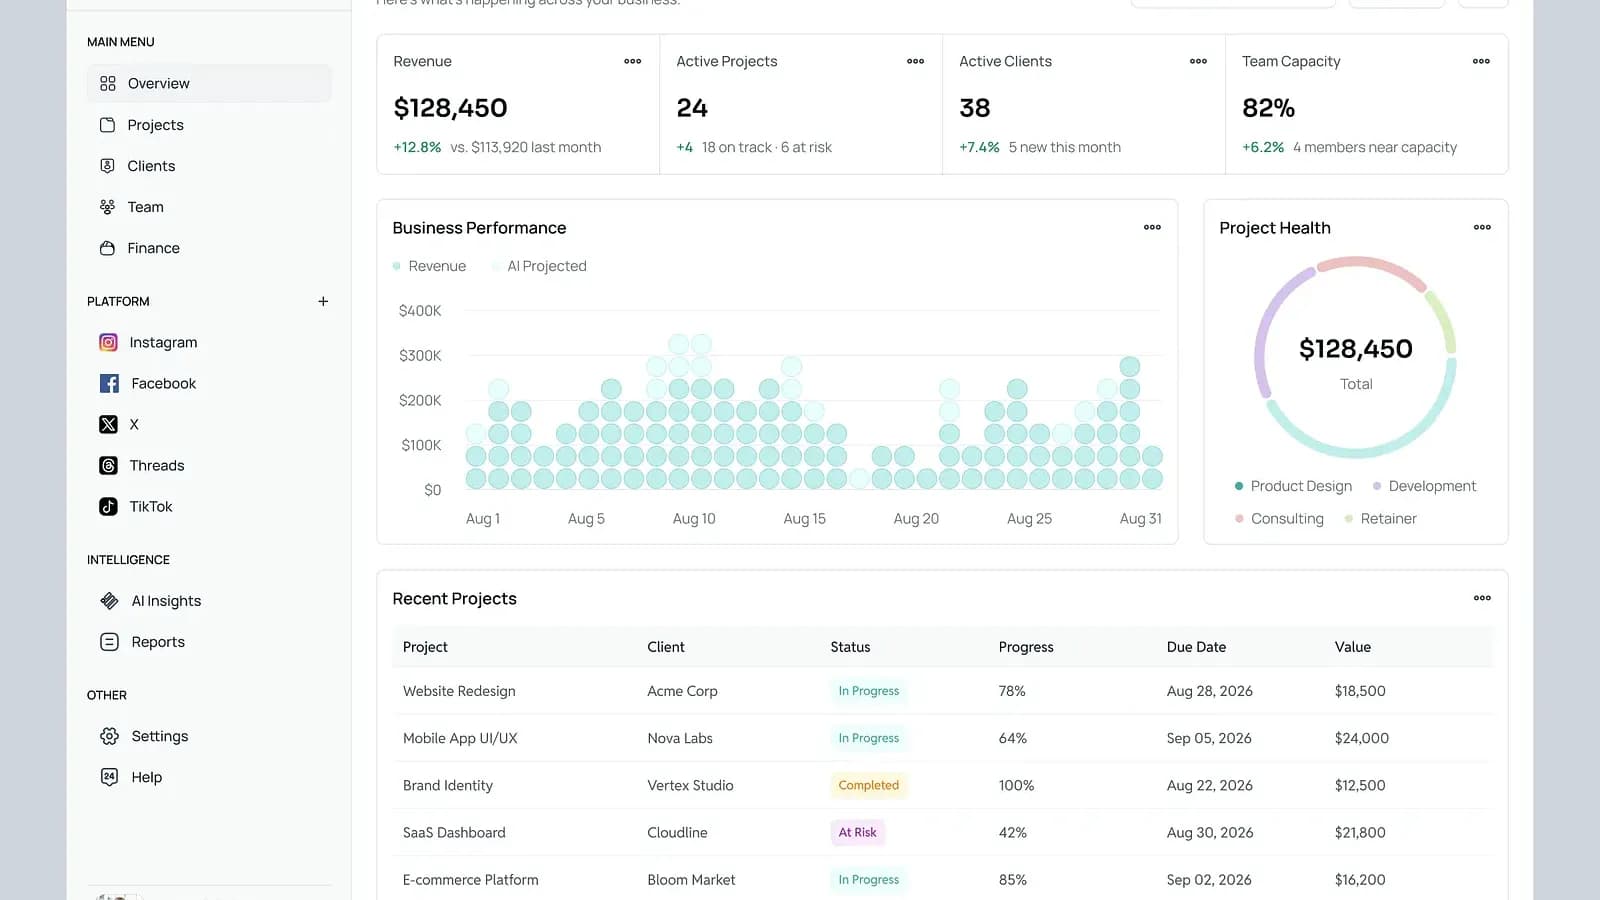Image resolution: width=1600 pixels, height=900 pixels.
Task: Click the Settings gear icon
Action: click(109, 736)
